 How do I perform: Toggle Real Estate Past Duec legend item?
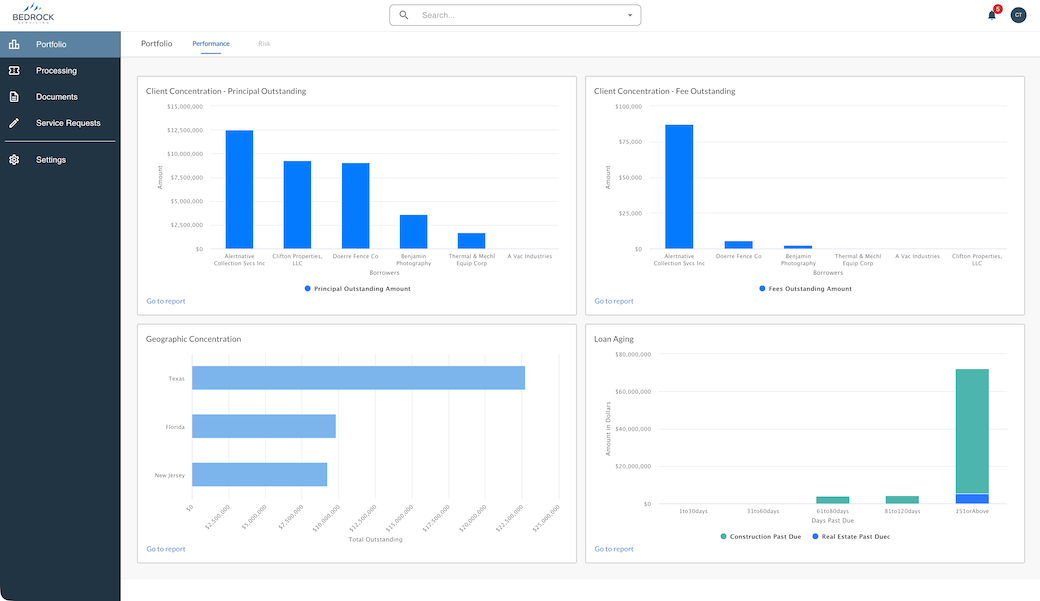[851, 537]
